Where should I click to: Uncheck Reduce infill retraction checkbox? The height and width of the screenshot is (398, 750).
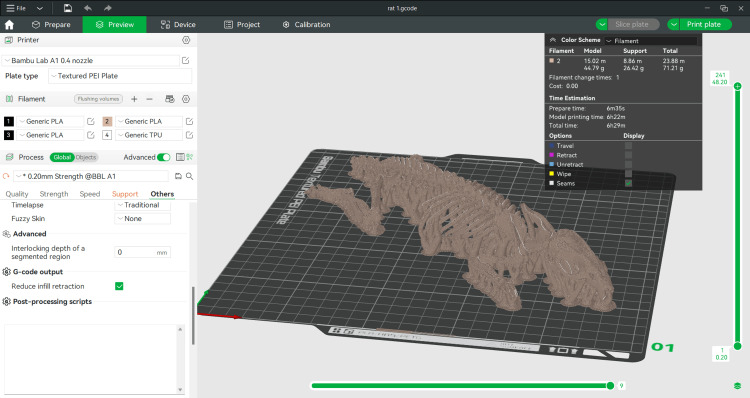pyautogui.click(x=119, y=286)
